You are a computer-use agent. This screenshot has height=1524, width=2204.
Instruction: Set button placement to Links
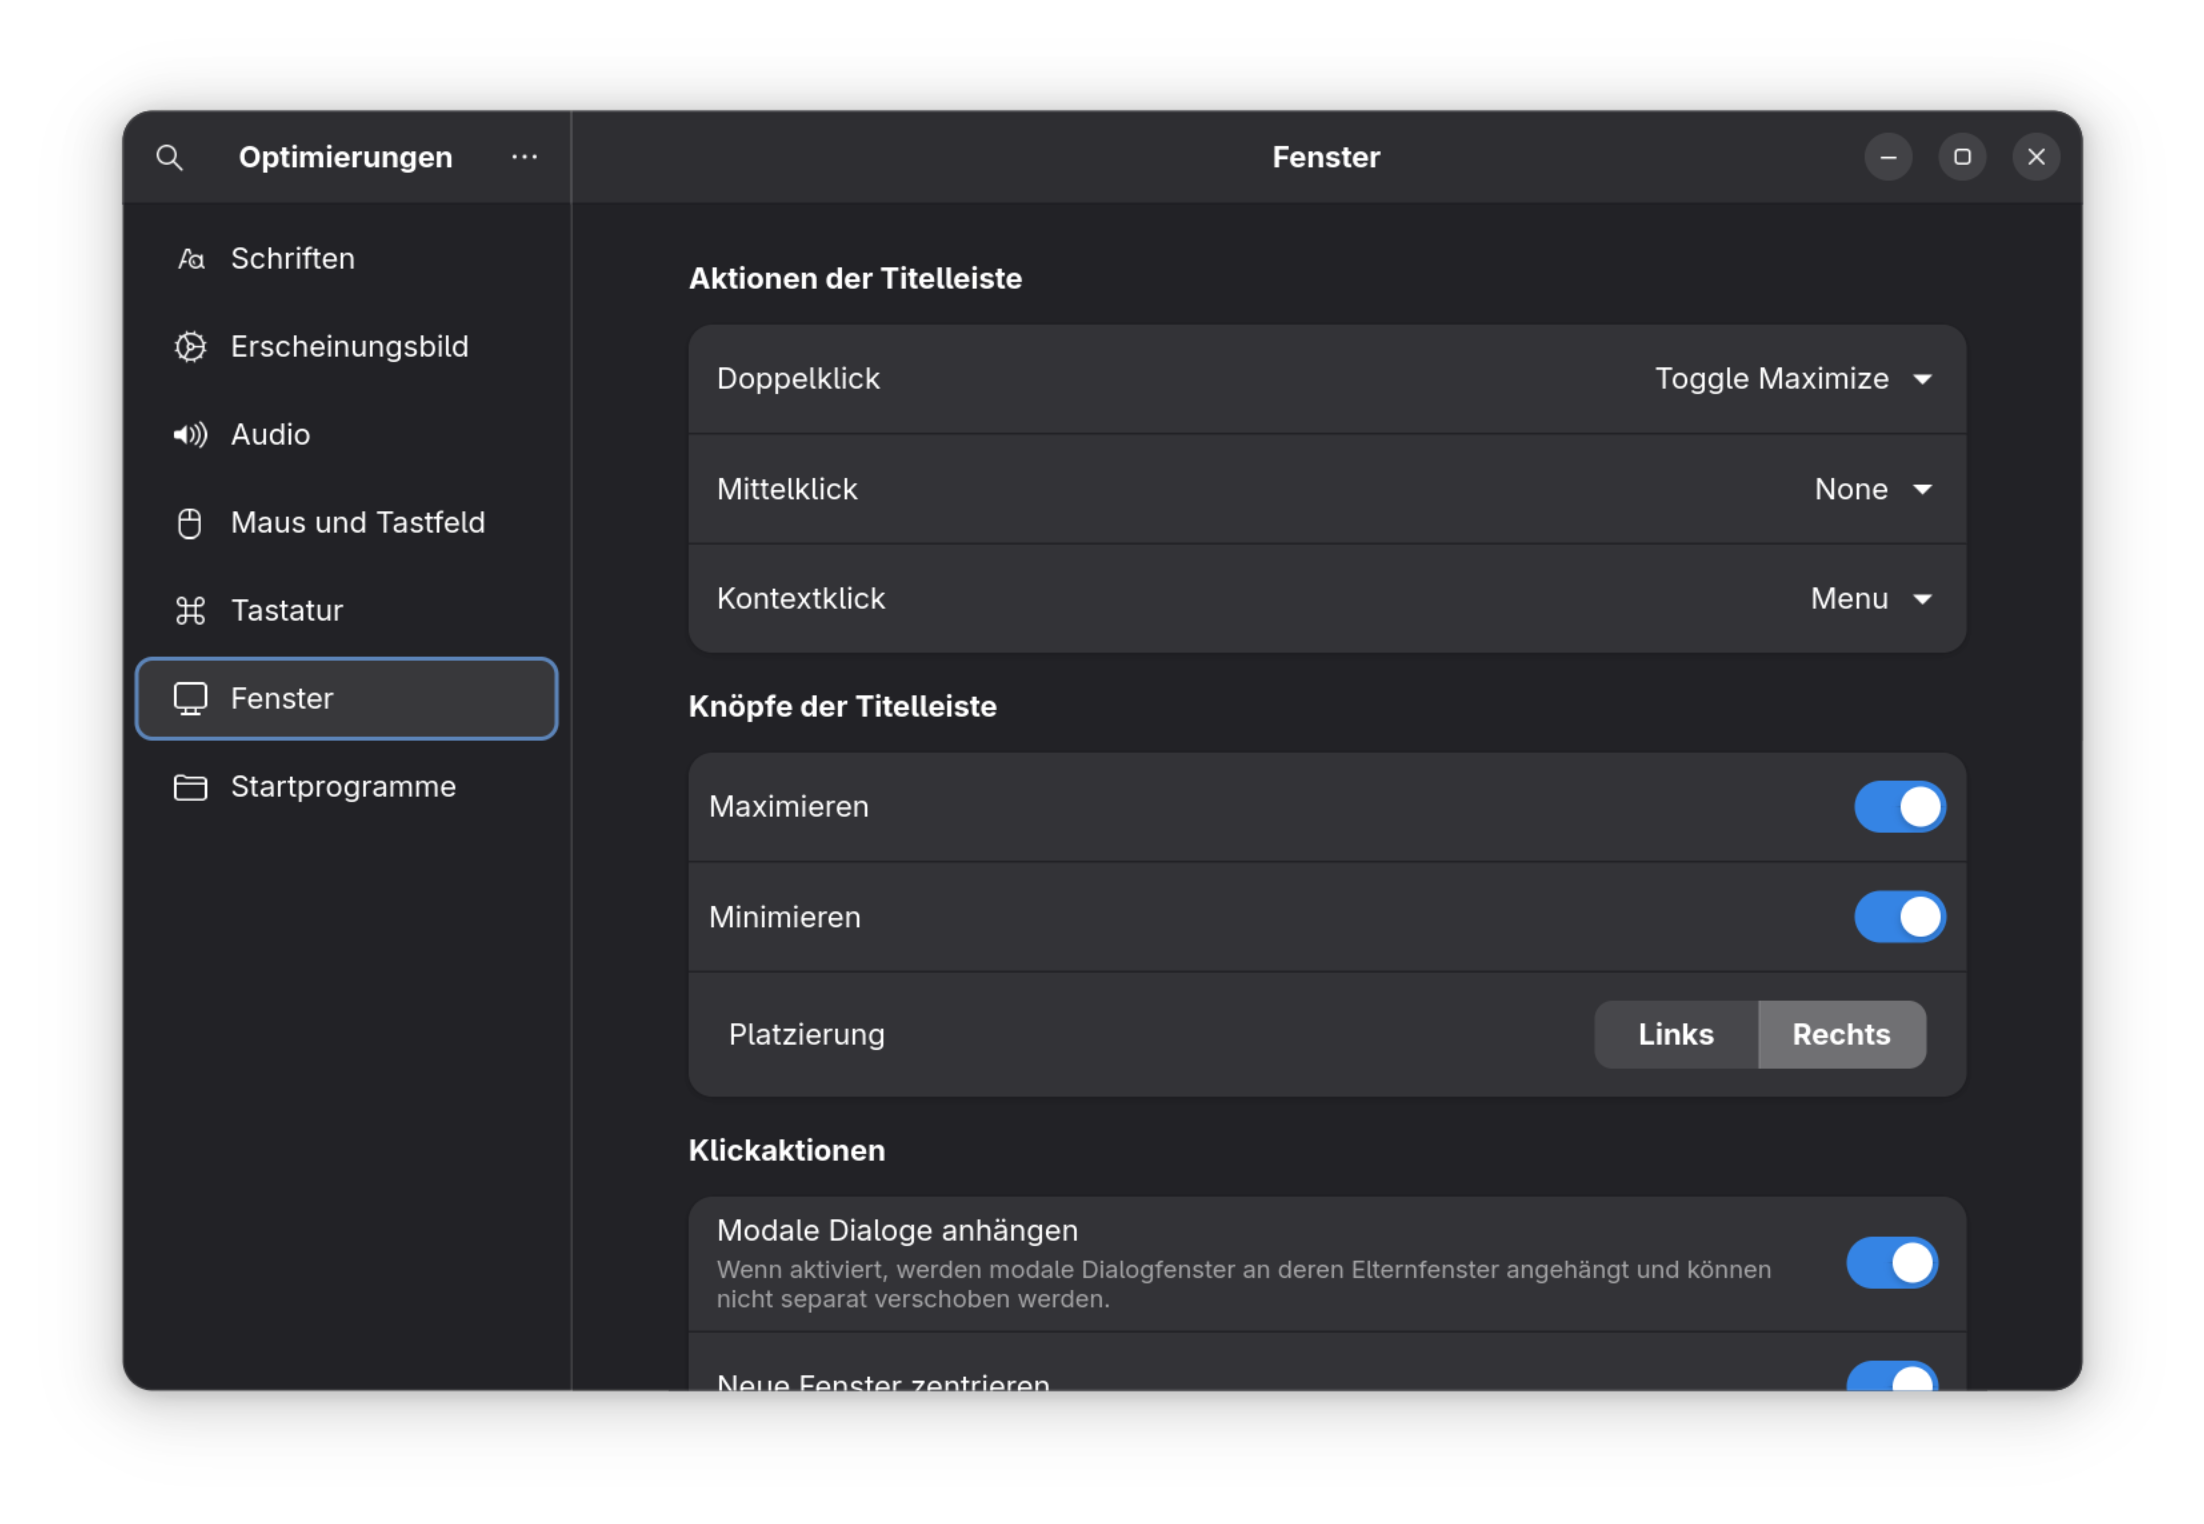(1676, 1035)
